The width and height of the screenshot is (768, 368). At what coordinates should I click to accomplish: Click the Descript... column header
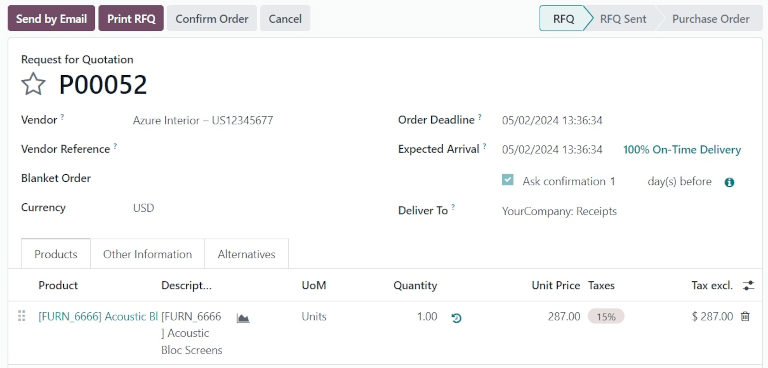[186, 285]
